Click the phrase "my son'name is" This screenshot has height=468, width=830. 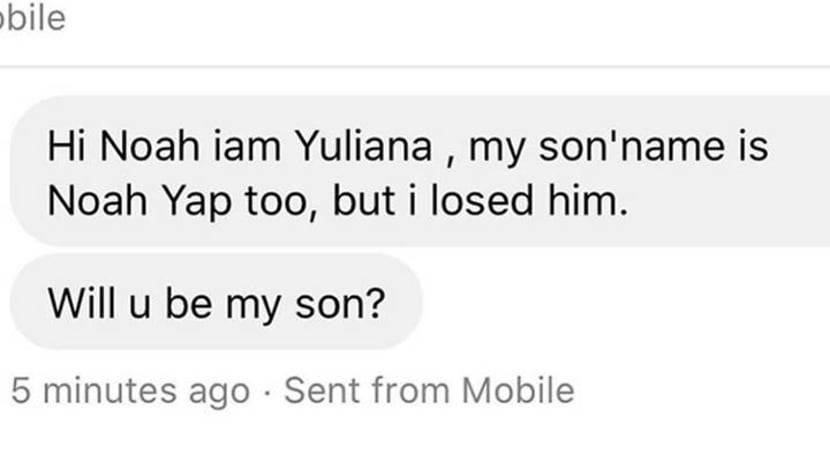tap(618, 149)
